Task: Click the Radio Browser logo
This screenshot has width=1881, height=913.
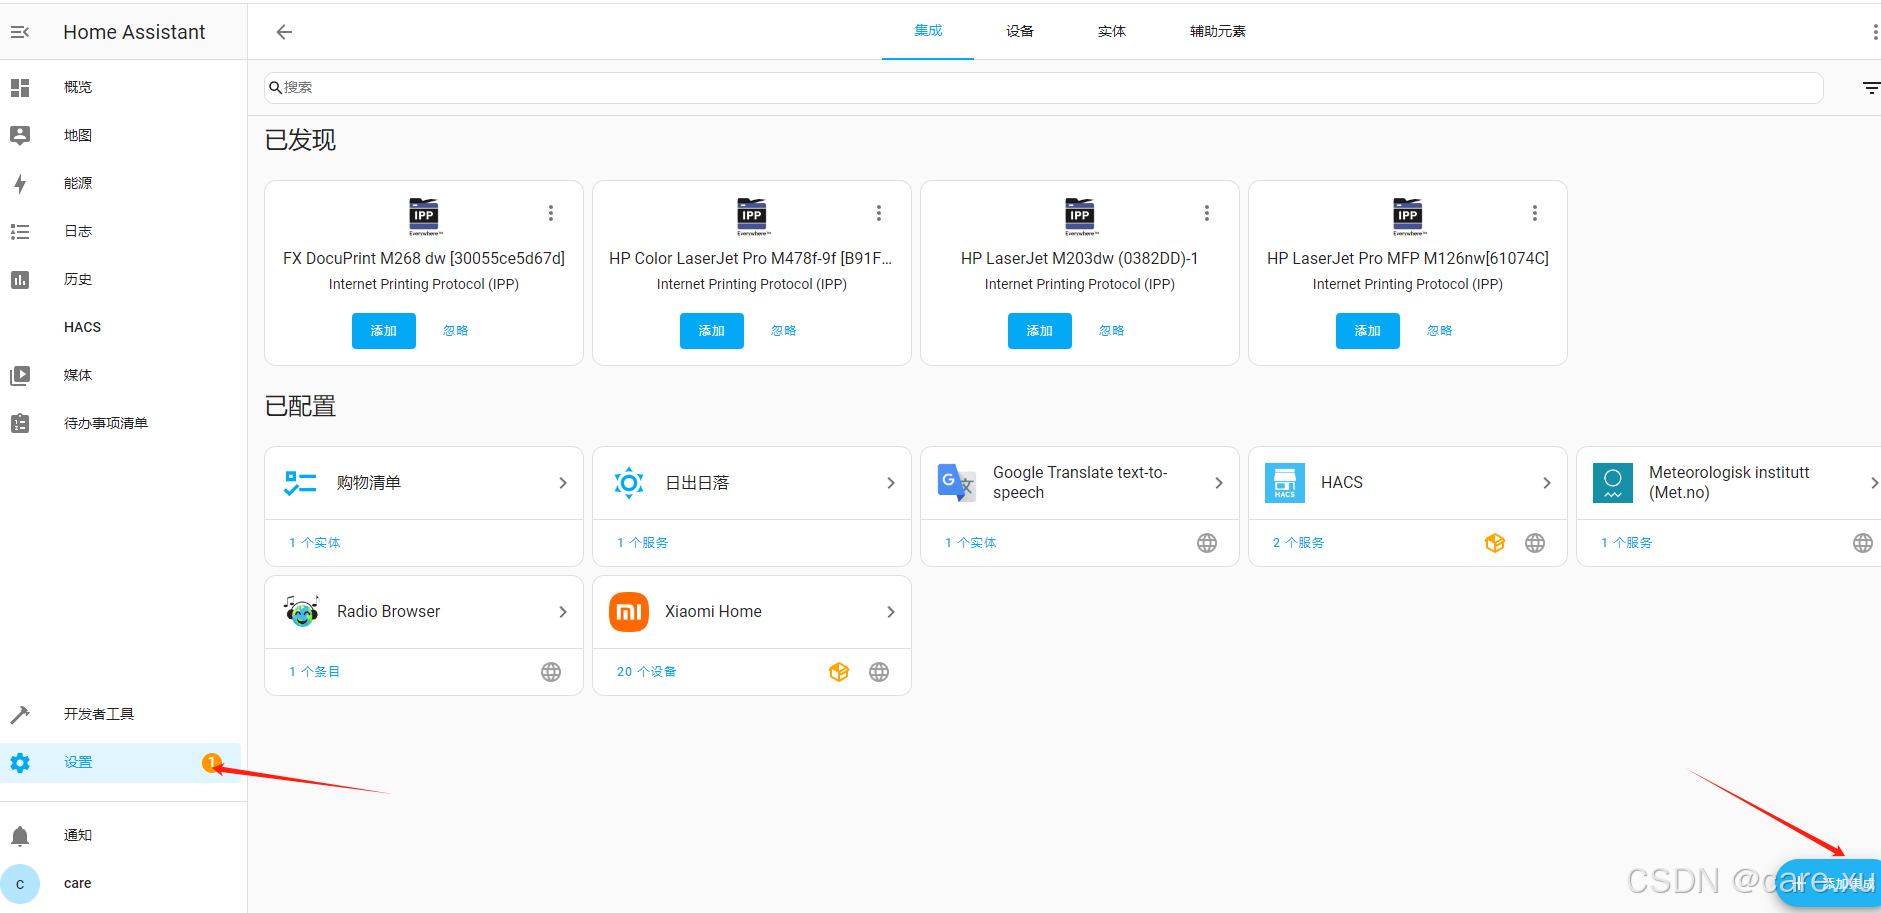Action: pos(301,611)
